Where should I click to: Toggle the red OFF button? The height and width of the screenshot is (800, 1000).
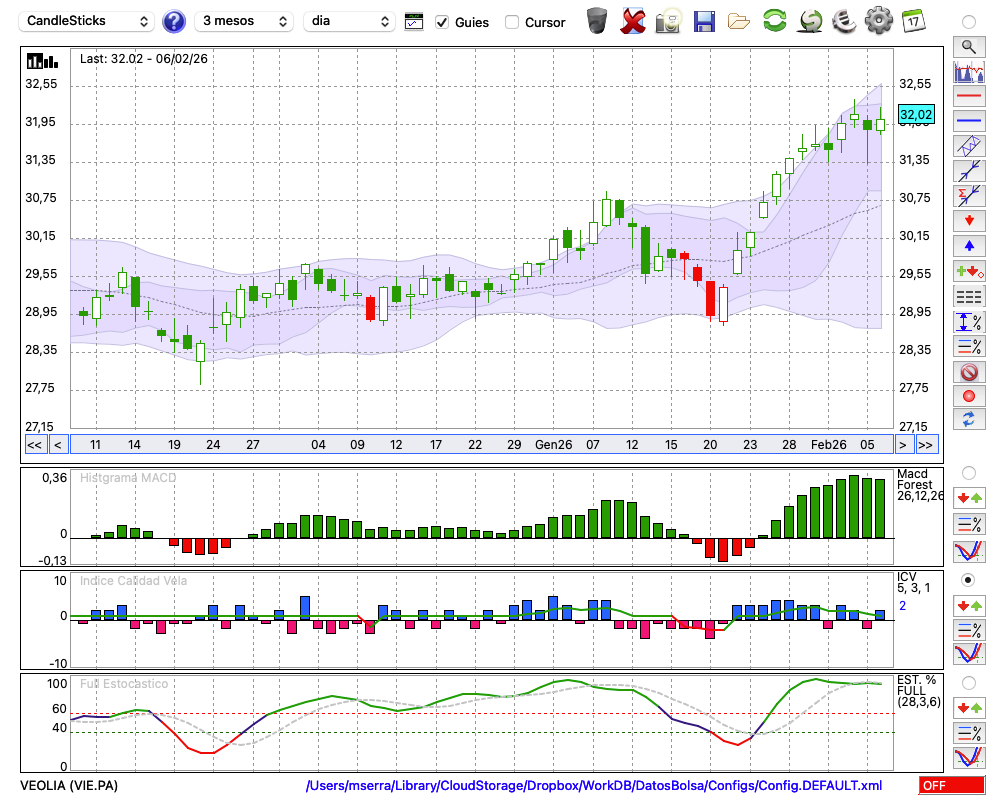[952, 785]
